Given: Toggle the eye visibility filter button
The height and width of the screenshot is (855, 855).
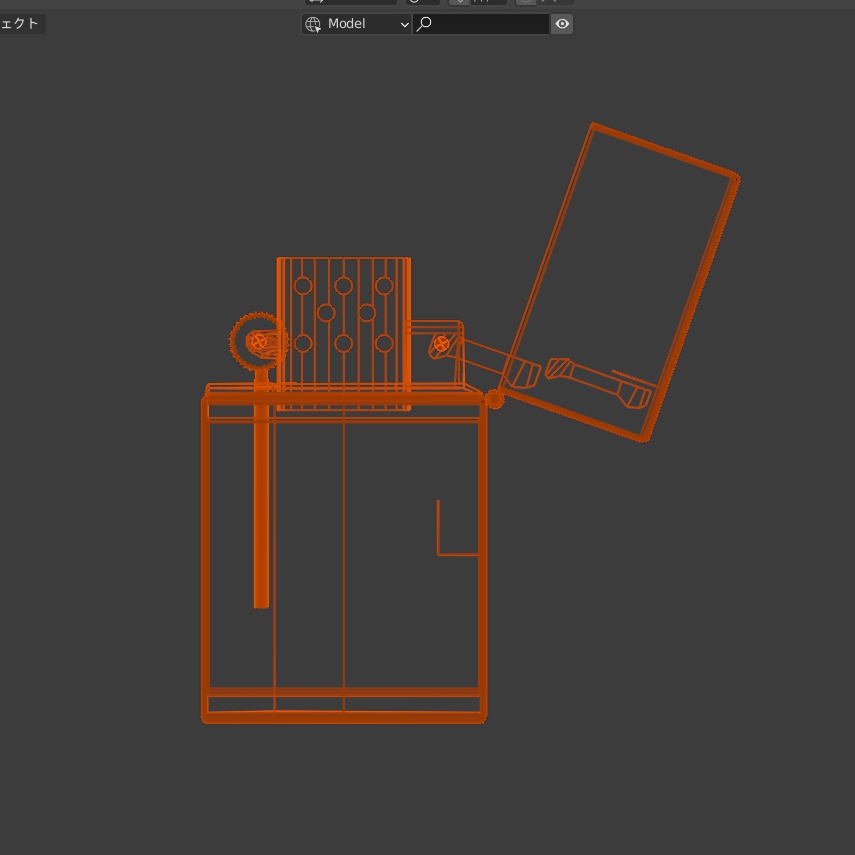Looking at the screenshot, I should [x=562, y=24].
